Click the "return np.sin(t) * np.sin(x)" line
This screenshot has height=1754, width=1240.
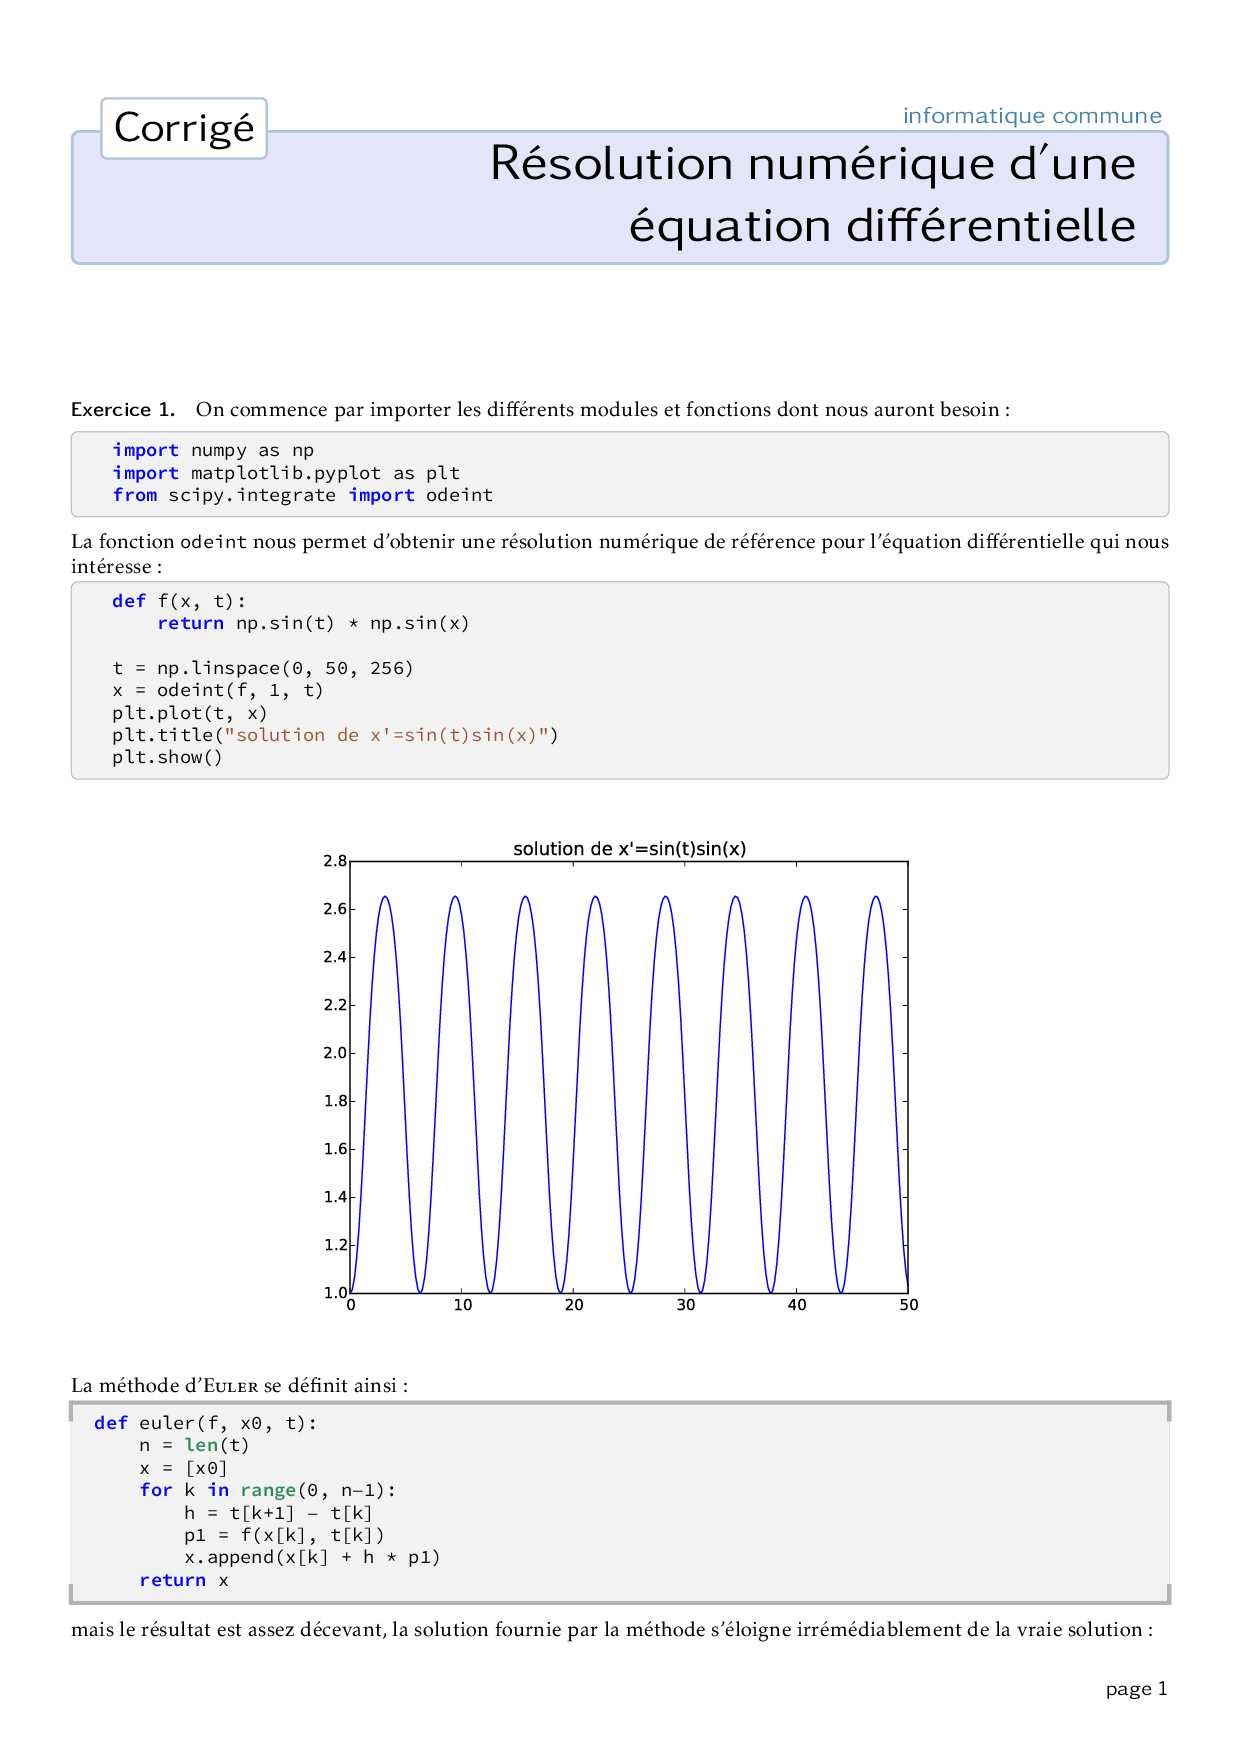tap(313, 623)
